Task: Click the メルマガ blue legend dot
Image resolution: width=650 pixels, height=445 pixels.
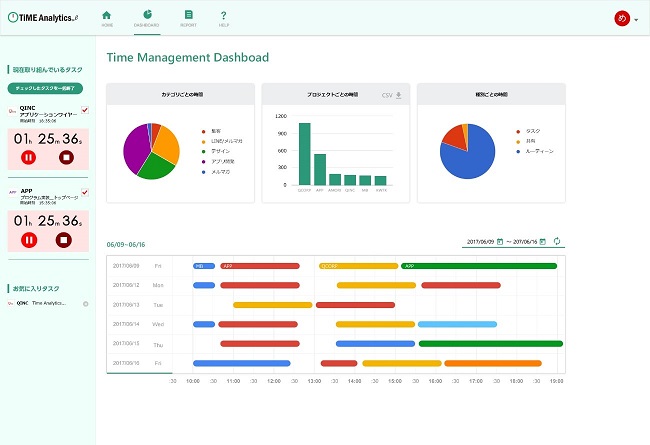Action: (204, 172)
